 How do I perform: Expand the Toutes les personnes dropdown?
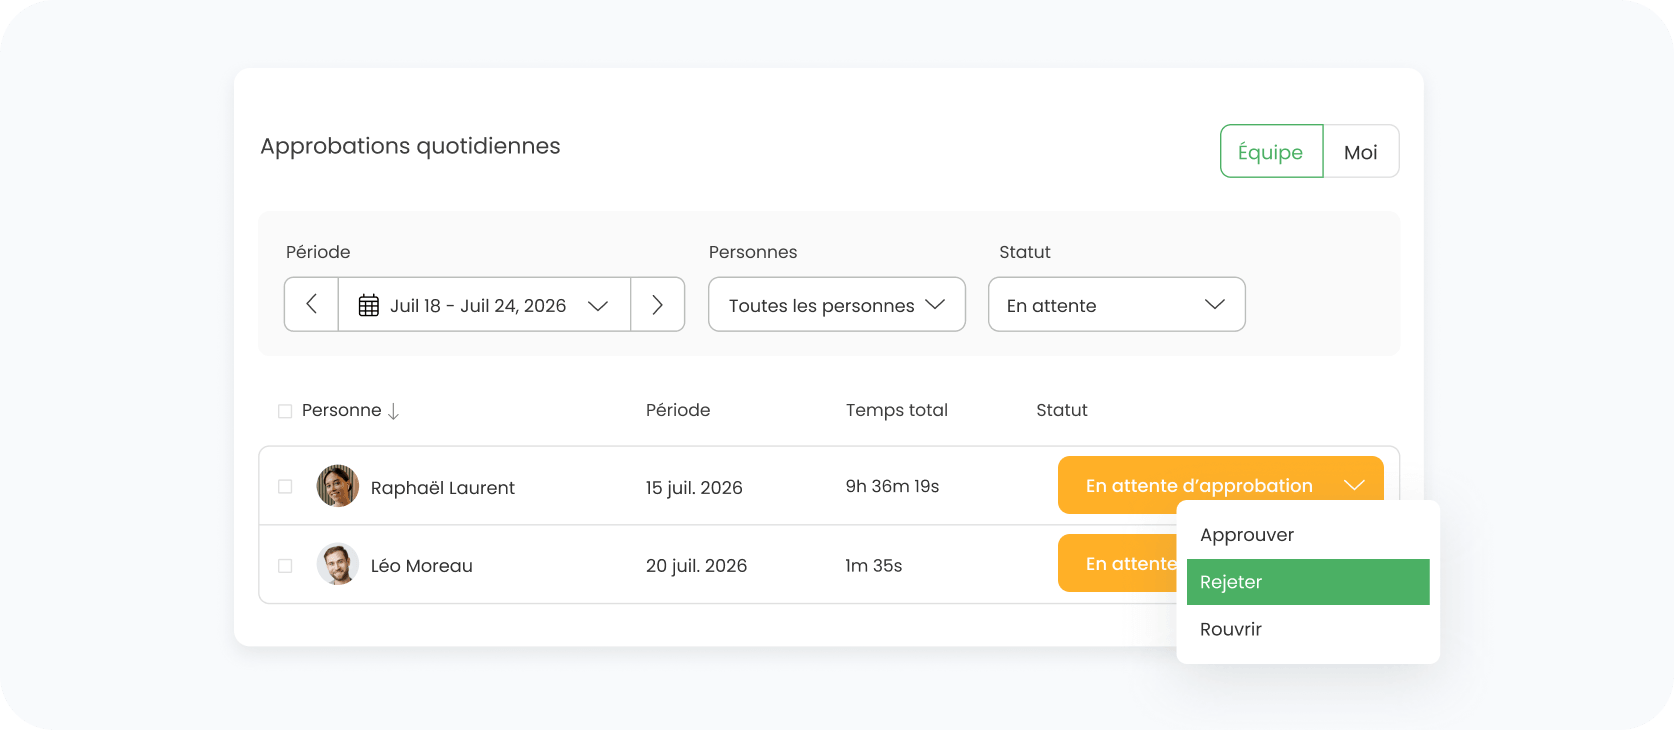coord(836,305)
